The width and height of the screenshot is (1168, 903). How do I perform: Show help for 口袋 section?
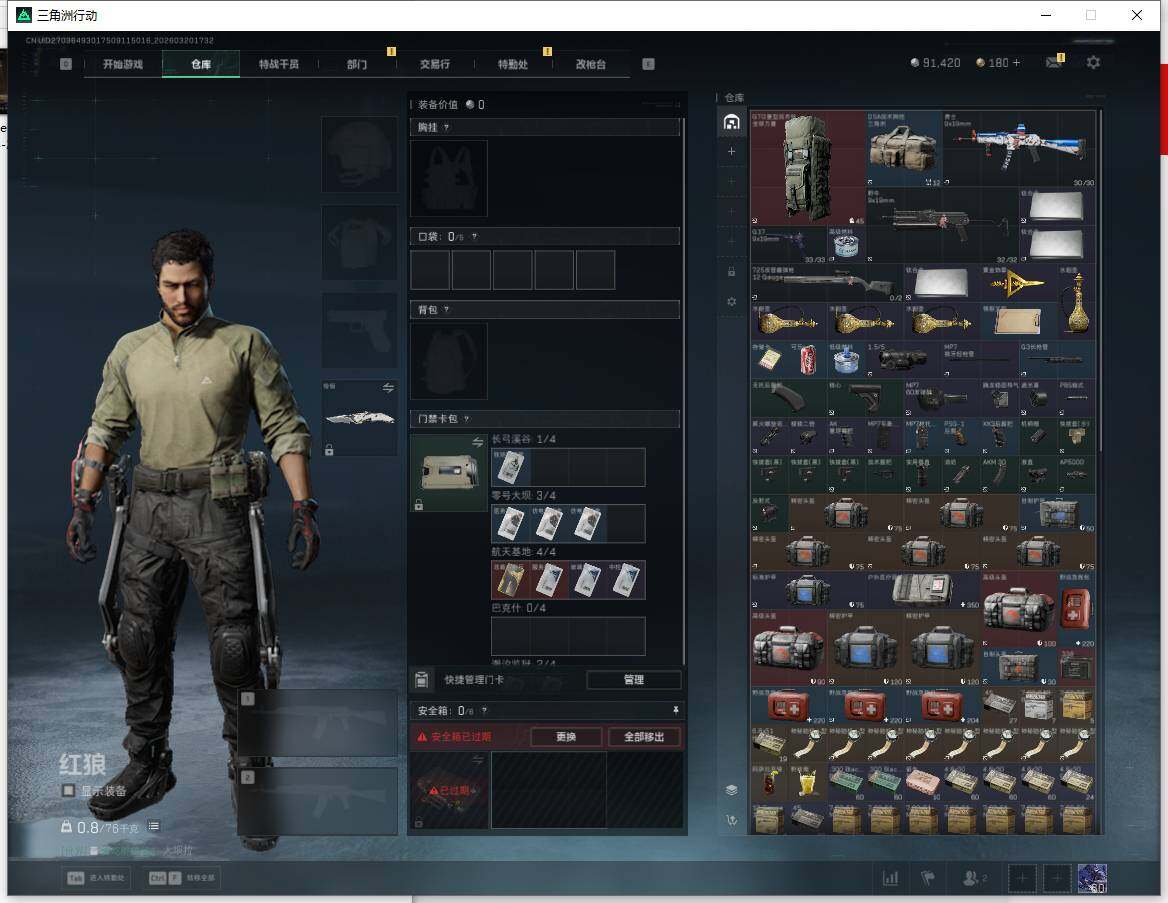pos(474,237)
